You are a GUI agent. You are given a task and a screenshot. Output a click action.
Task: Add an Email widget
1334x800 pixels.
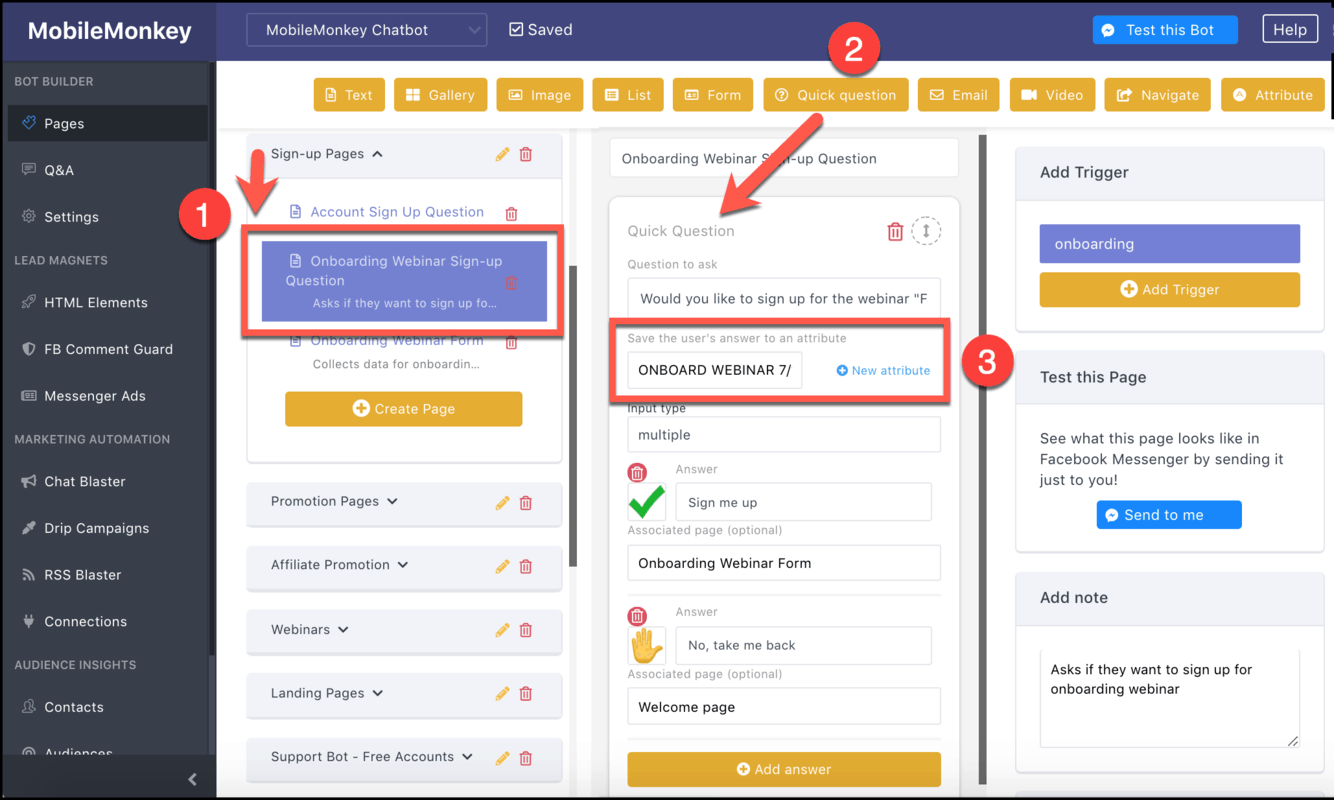point(958,95)
